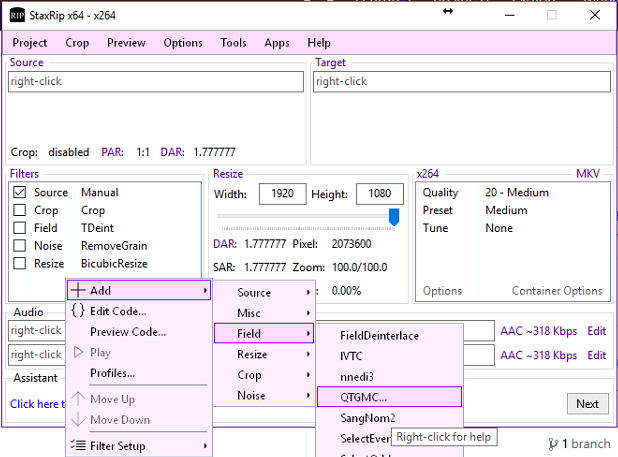Click the plus icon beside Add
618x457 pixels.
coord(78,290)
